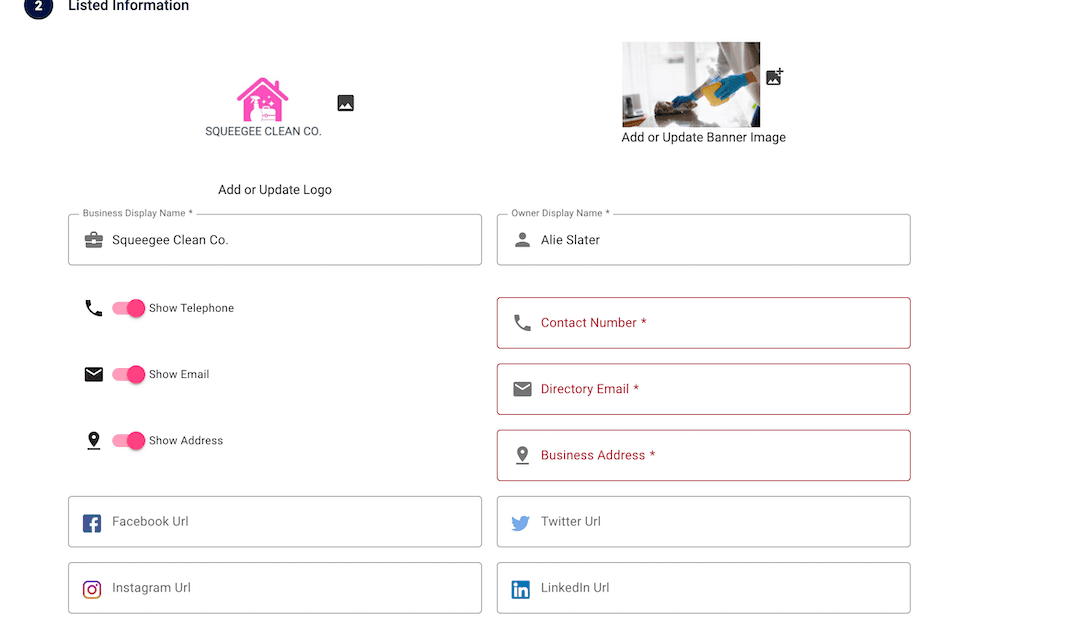Click the person icon in Owner Display Name

(522, 240)
